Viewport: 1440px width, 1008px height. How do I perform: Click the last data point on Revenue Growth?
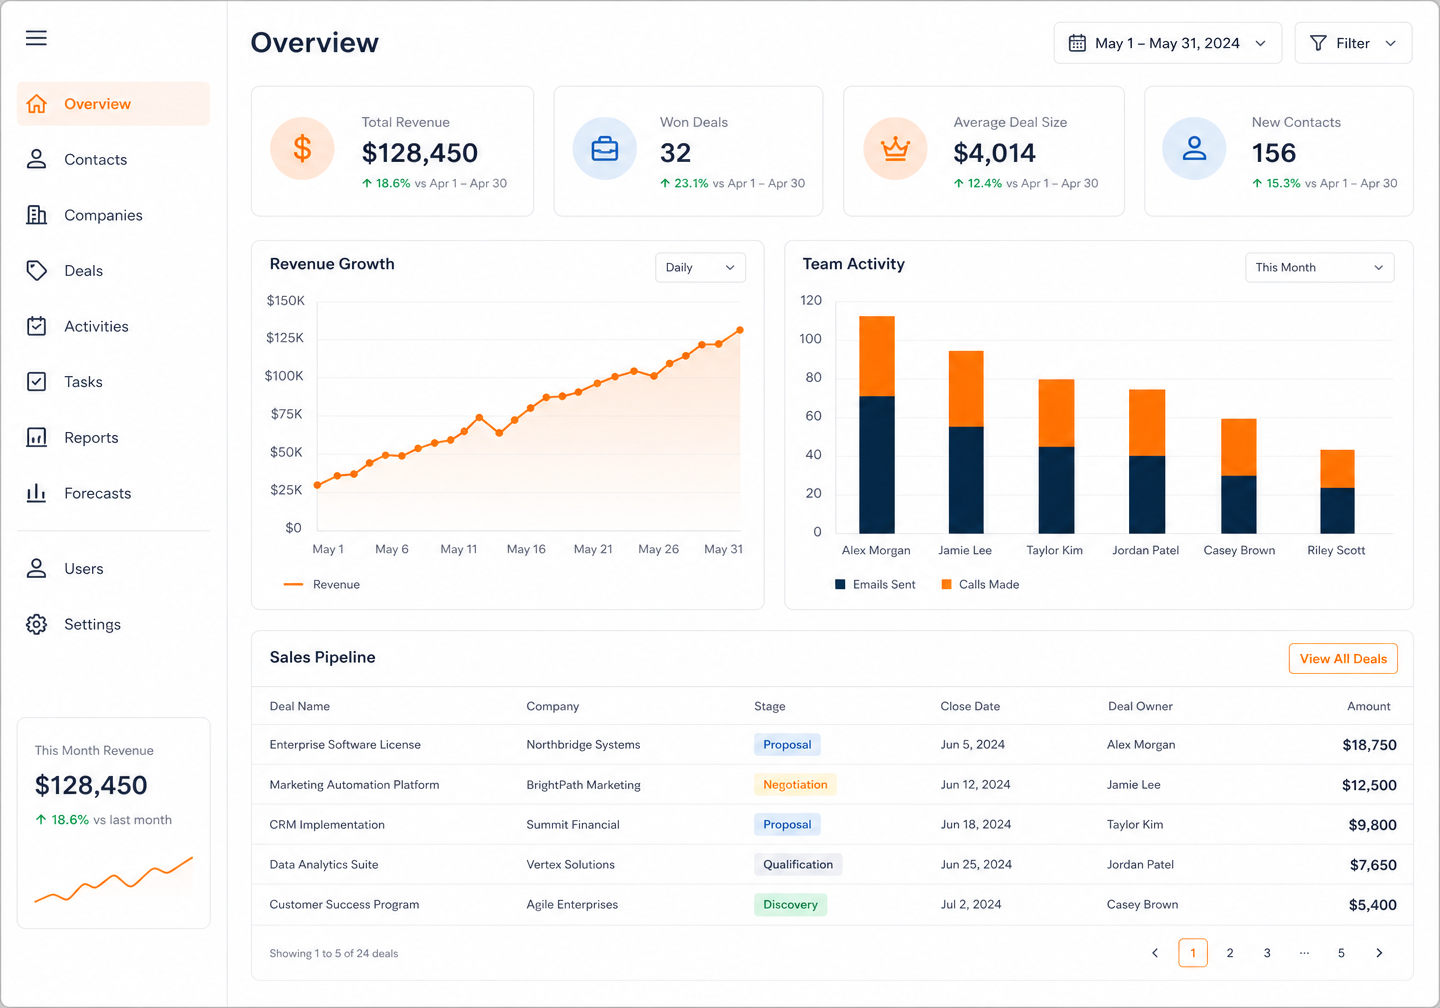click(x=740, y=330)
